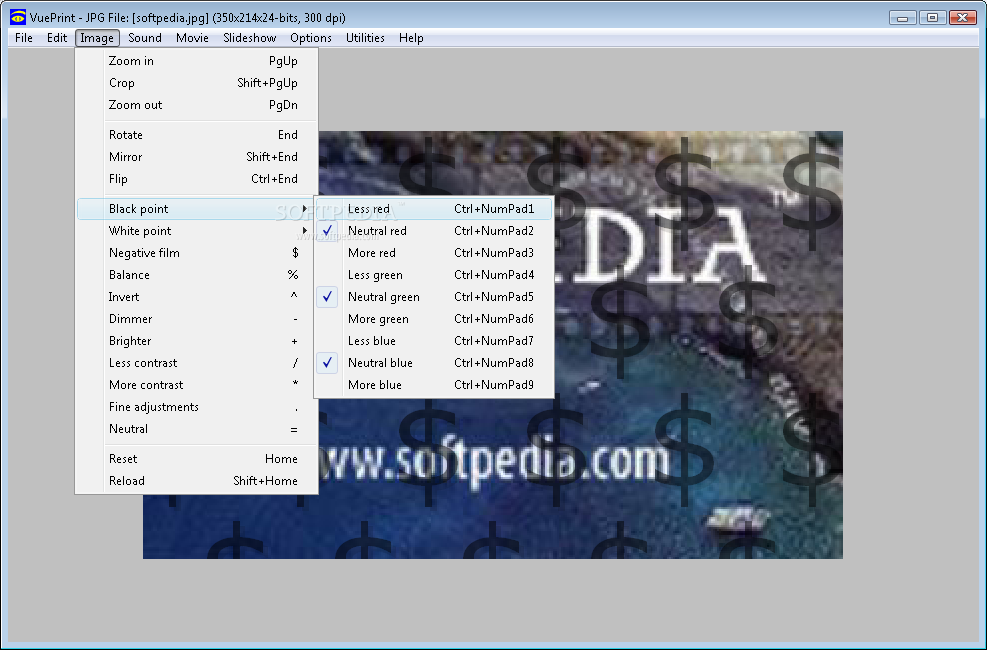
Task: Choose Zoom in from Image menu
Action: (196, 61)
